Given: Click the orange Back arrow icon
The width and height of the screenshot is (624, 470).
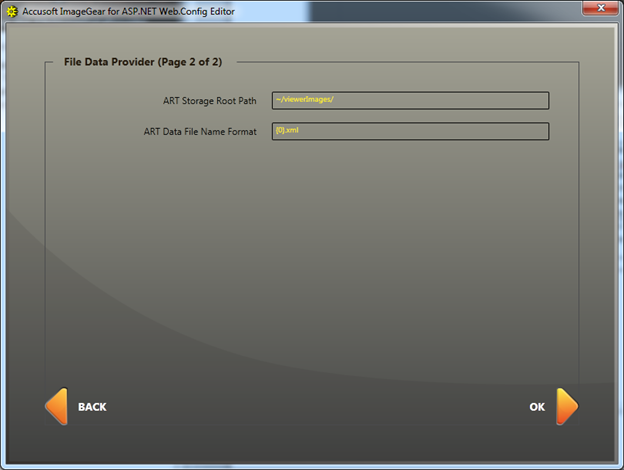Looking at the screenshot, I should [x=57, y=406].
